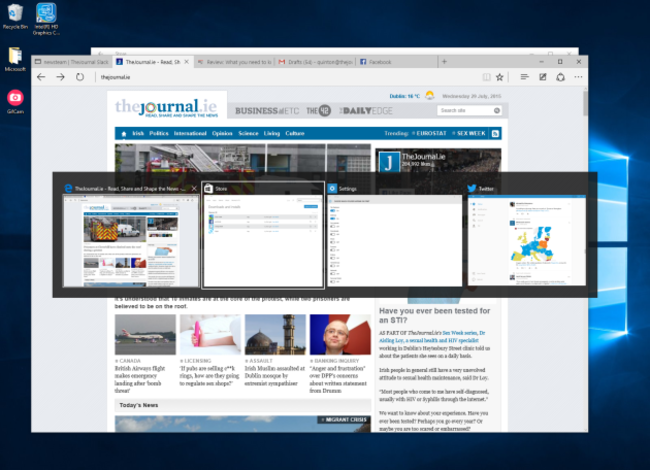Screen dimensions: 650x470
Task: Click the Migrant Crisis banner image
Action: pyautogui.click(x=243, y=424)
